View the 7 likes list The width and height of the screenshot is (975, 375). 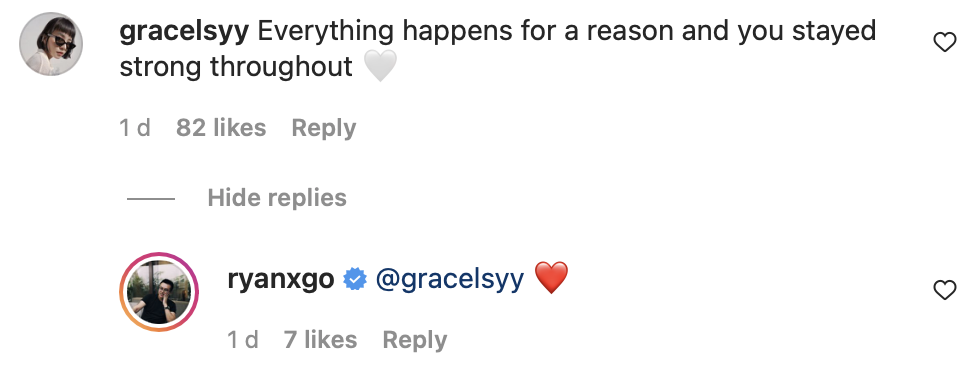tap(320, 340)
